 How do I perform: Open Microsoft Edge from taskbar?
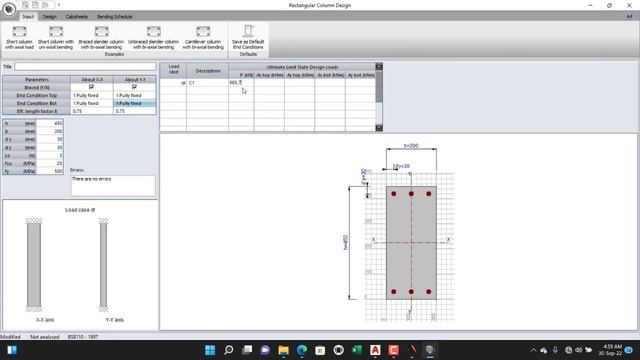(302, 350)
